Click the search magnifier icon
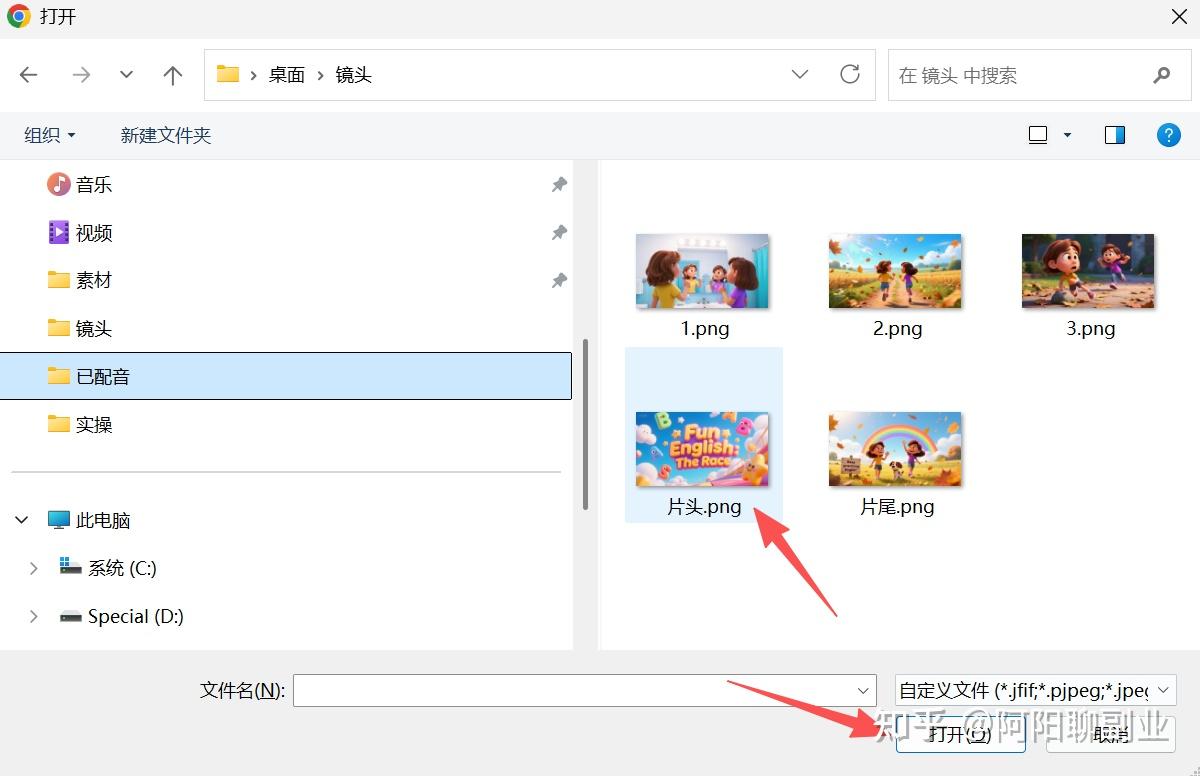This screenshot has width=1200, height=776. point(1161,75)
